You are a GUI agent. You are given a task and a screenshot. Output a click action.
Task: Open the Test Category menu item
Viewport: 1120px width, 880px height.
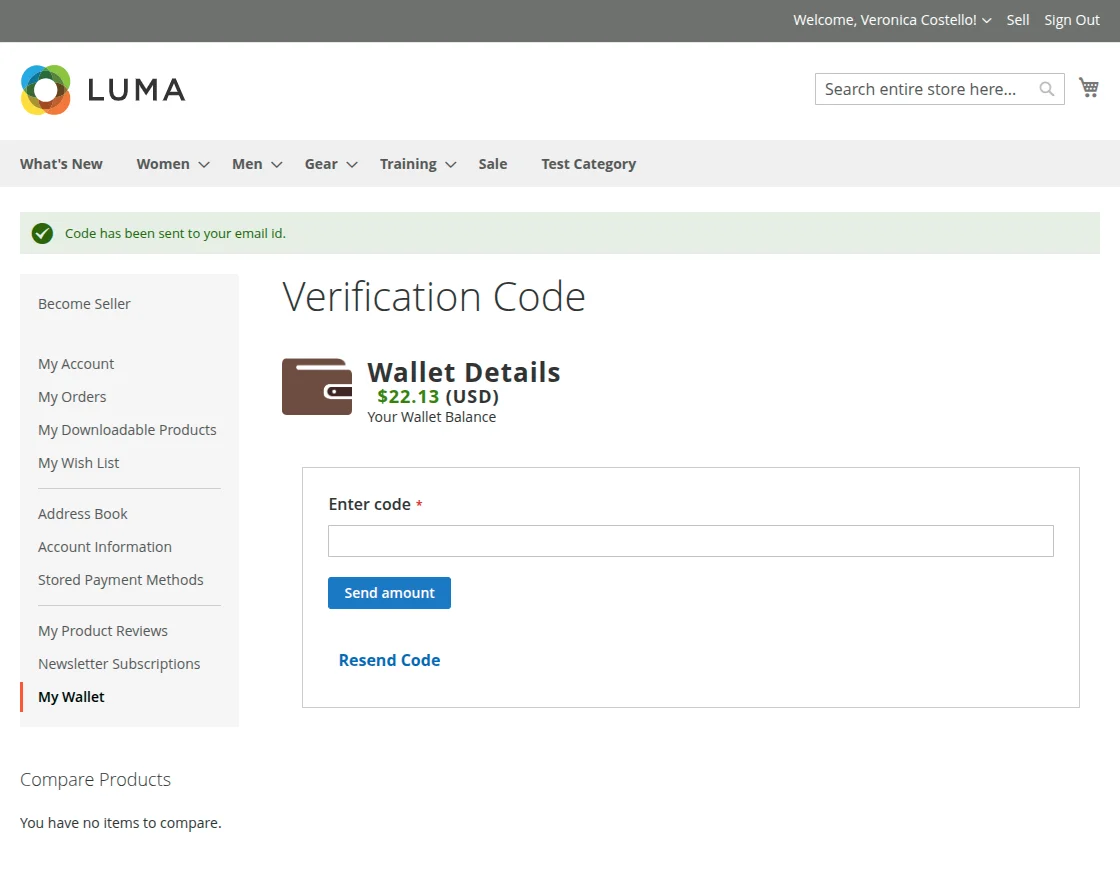588,163
